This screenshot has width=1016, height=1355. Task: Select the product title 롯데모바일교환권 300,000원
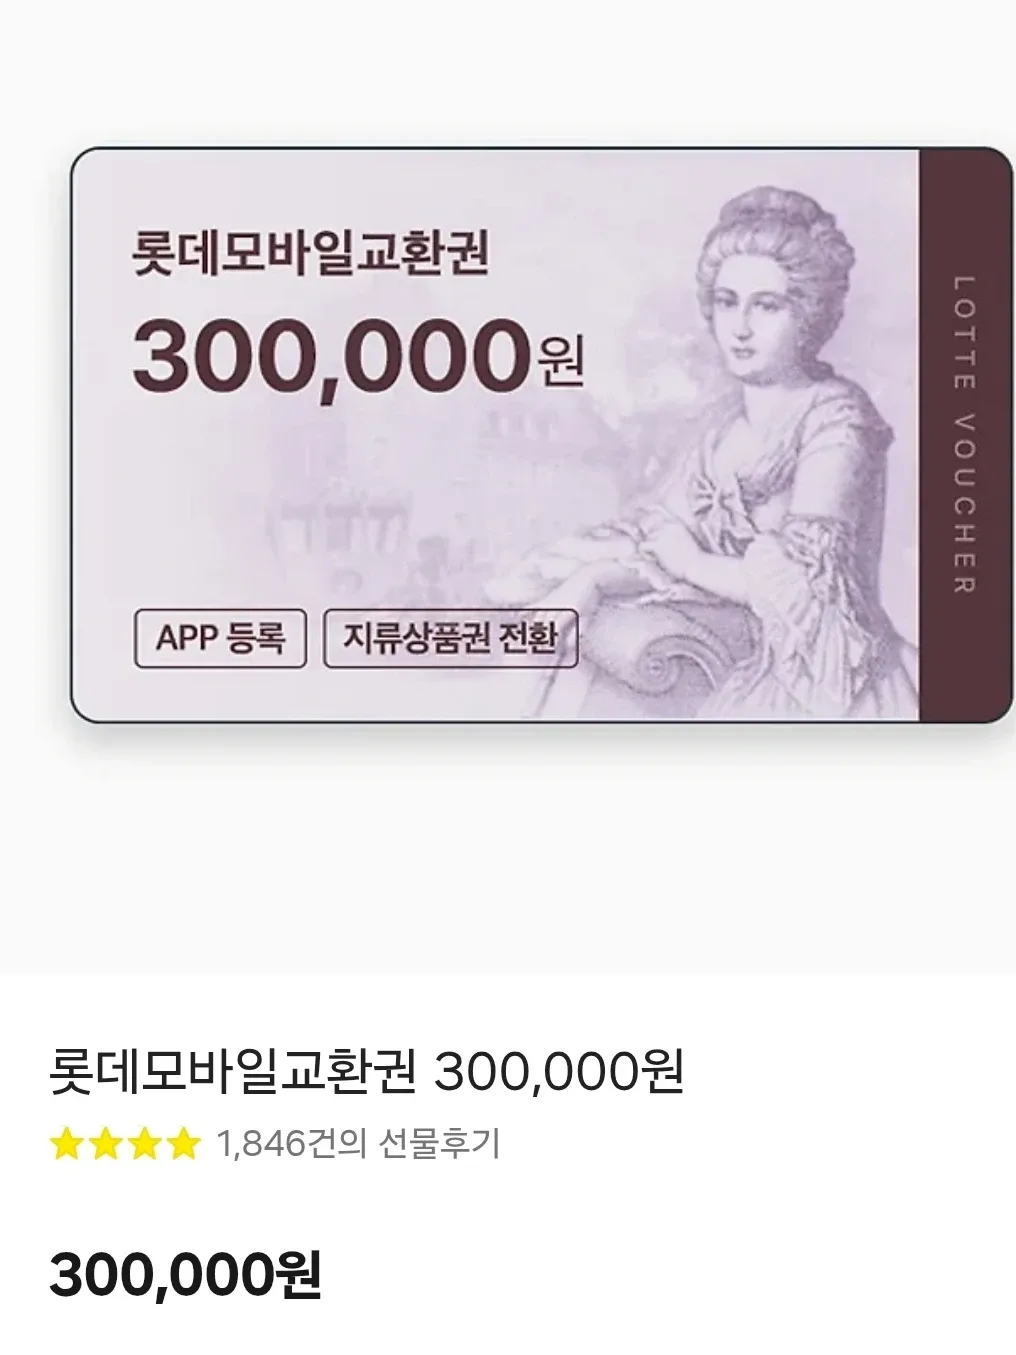(x=366, y=1073)
